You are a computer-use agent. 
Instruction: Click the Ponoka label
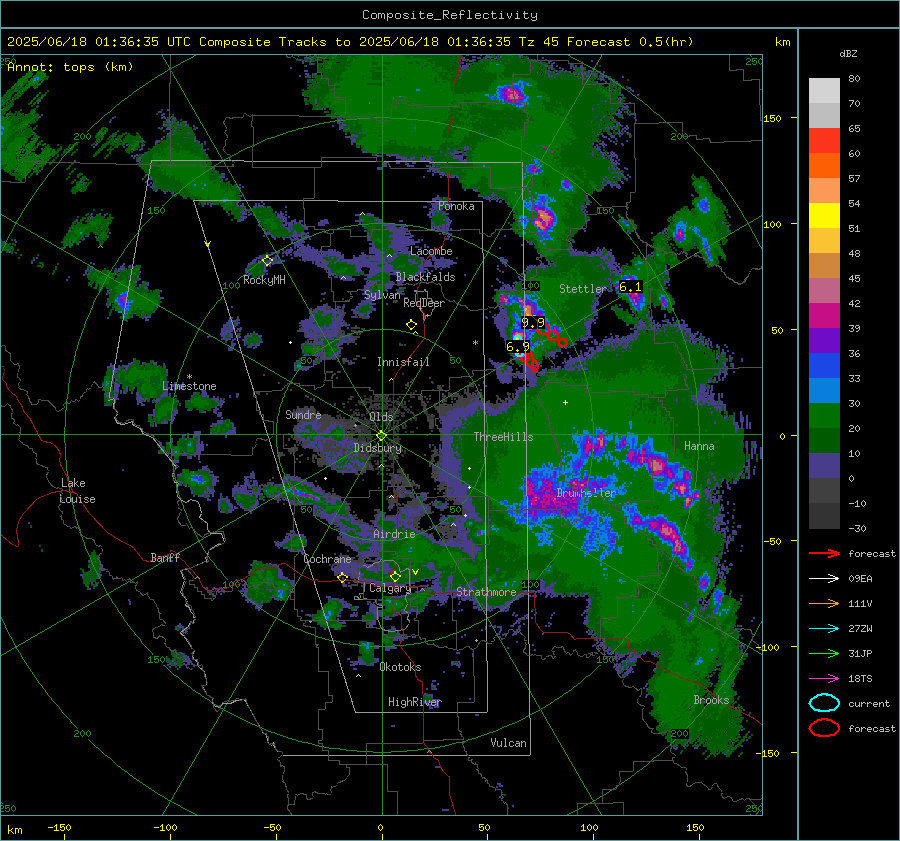click(x=456, y=206)
